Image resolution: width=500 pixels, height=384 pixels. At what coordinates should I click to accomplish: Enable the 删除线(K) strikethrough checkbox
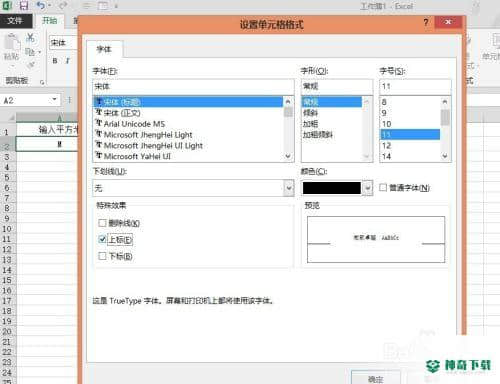coord(102,223)
